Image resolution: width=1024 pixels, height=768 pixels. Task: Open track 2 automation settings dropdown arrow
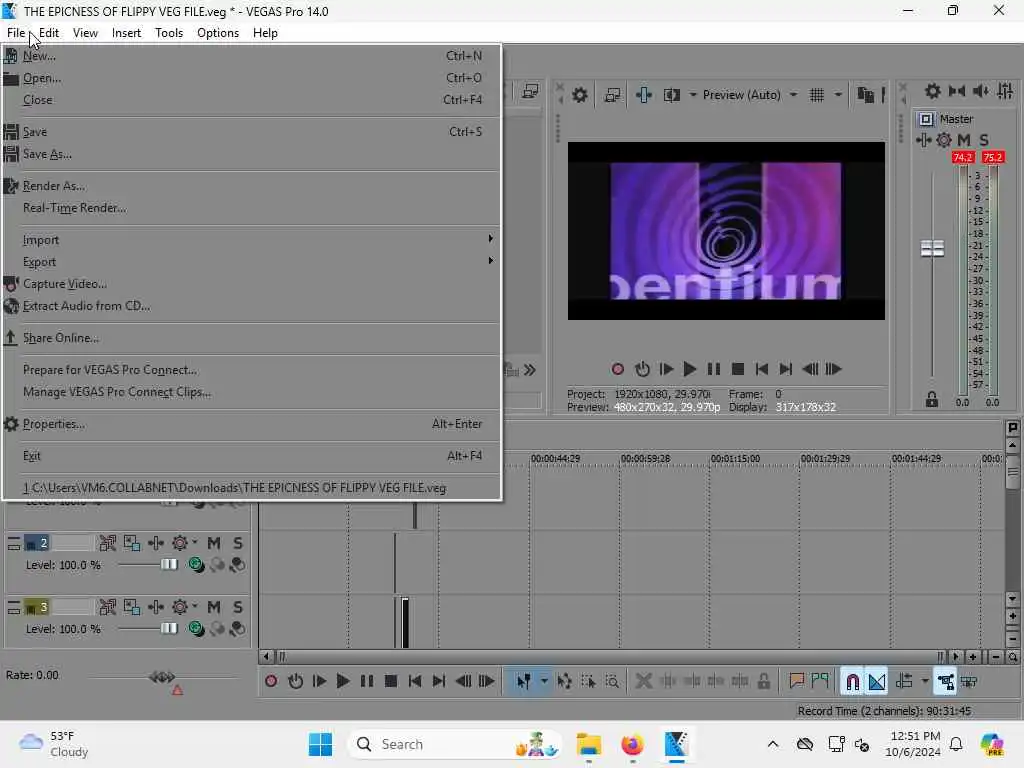pyautogui.click(x=195, y=541)
